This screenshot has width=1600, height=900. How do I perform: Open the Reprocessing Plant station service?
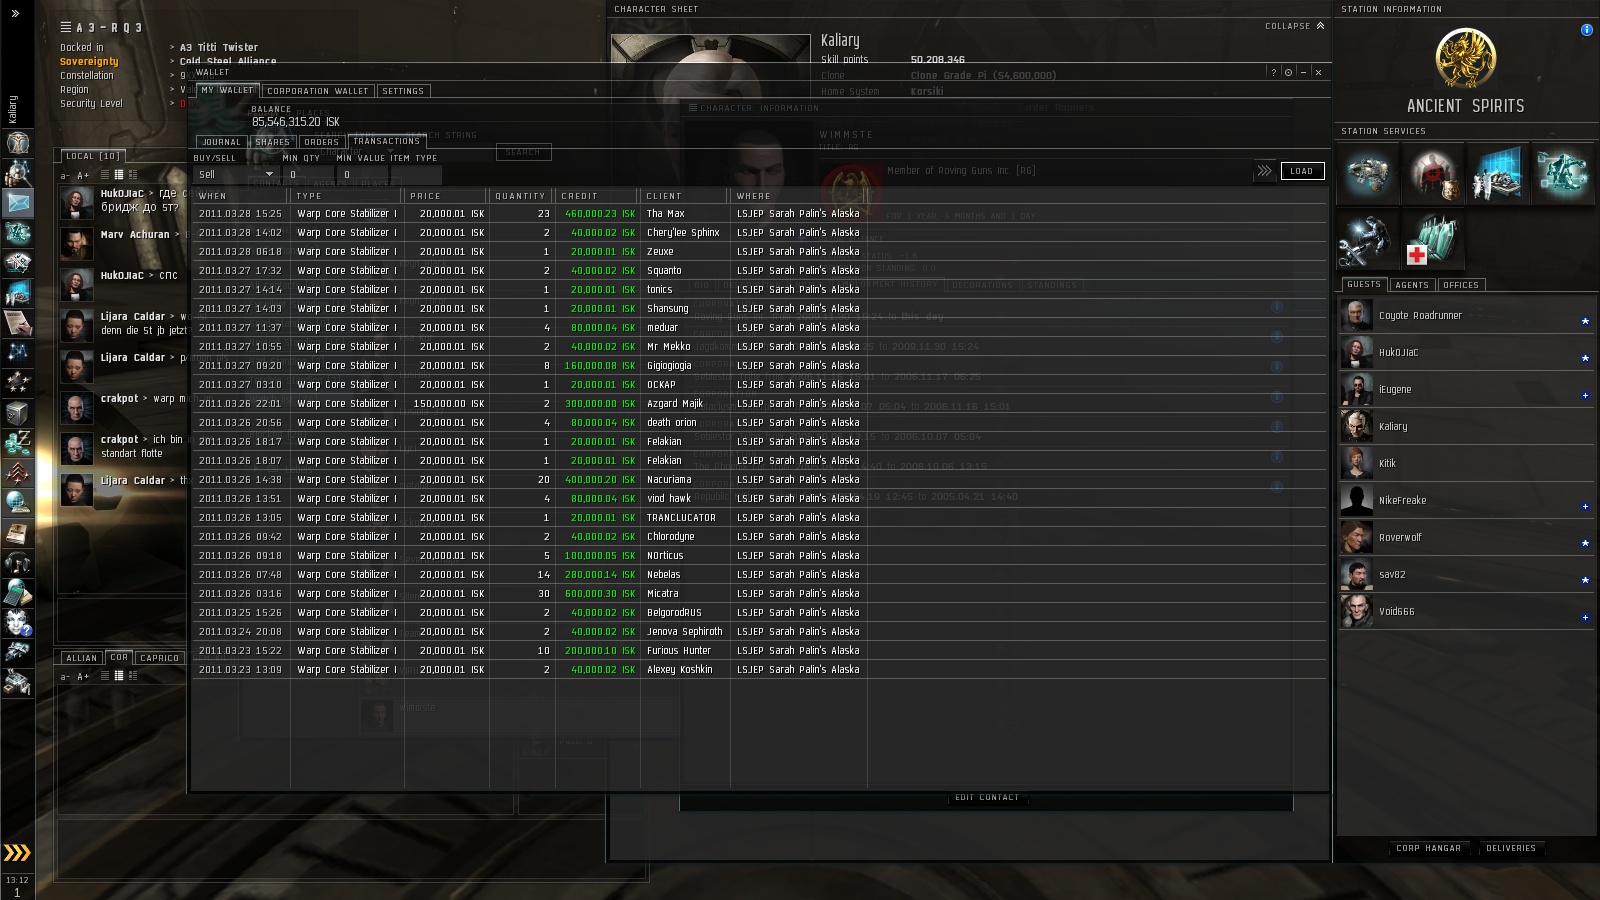click(1562, 174)
